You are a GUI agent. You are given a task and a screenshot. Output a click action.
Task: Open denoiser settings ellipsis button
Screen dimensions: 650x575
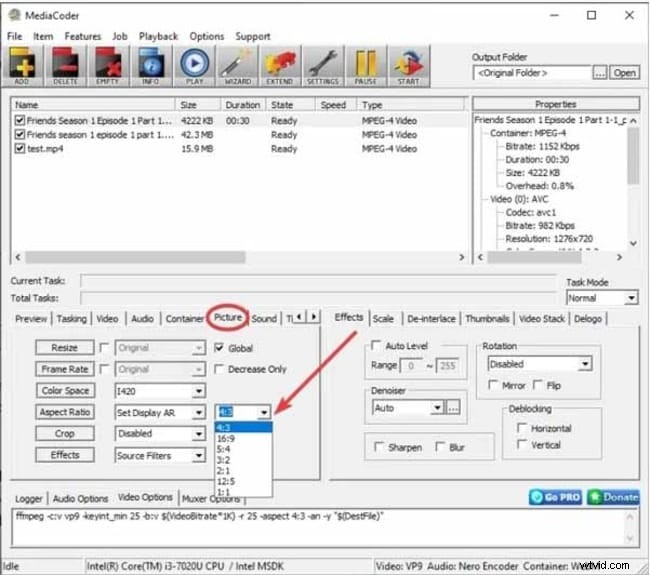click(453, 408)
